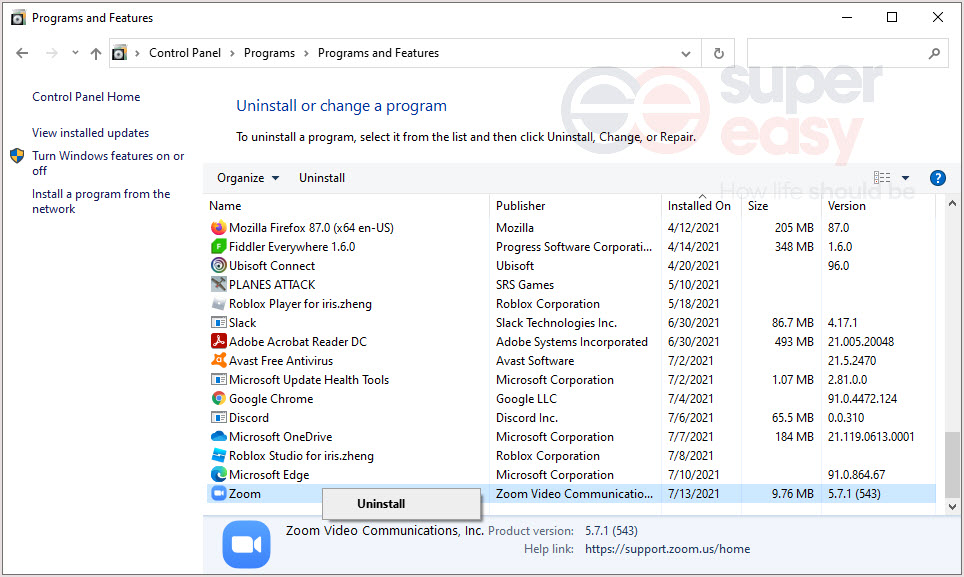Click the Adobe Acrobat Reader DC icon
This screenshot has height=577, width=964.
[218, 342]
